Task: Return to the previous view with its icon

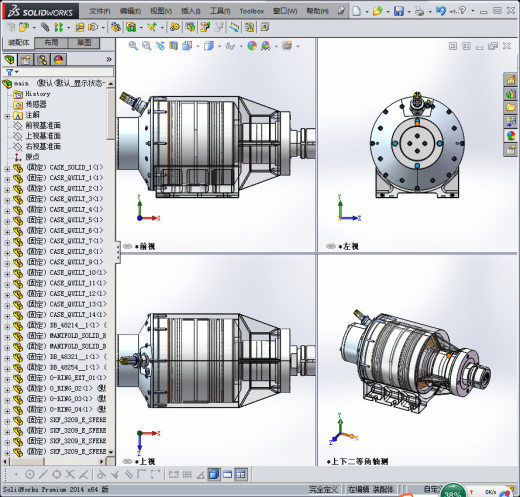Action: point(160,46)
